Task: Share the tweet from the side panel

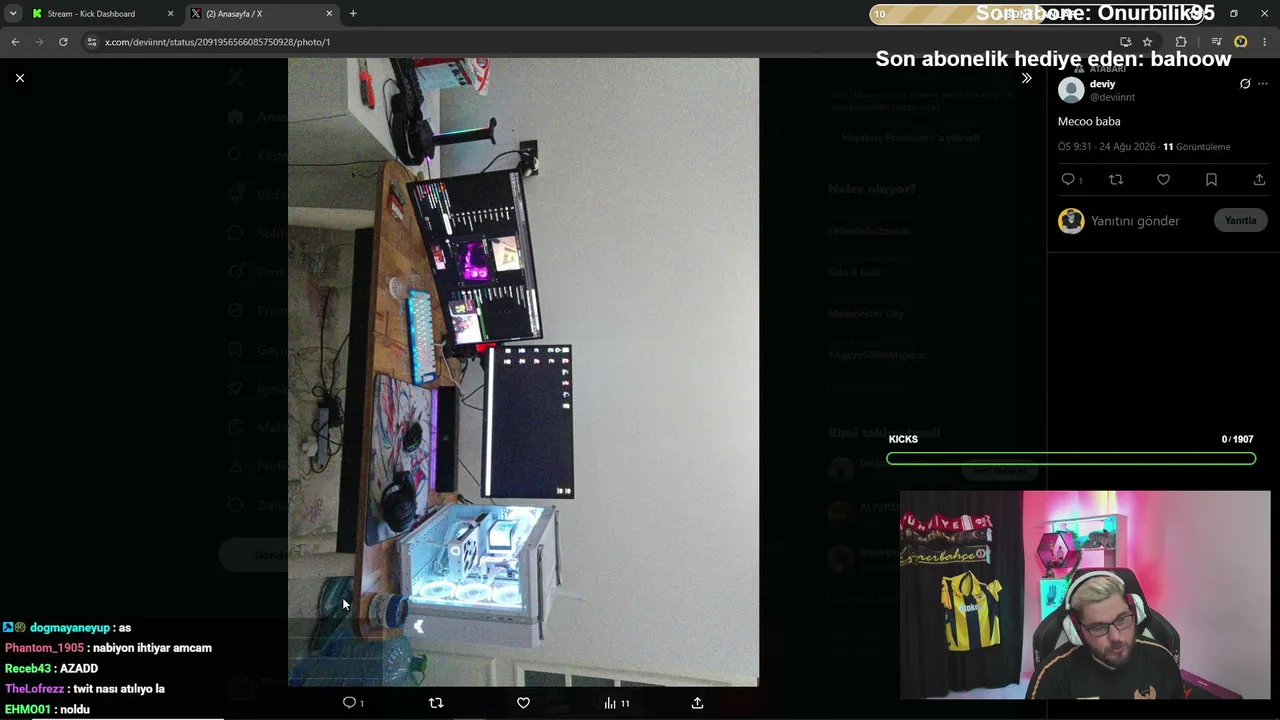Action: tap(1259, 180)
